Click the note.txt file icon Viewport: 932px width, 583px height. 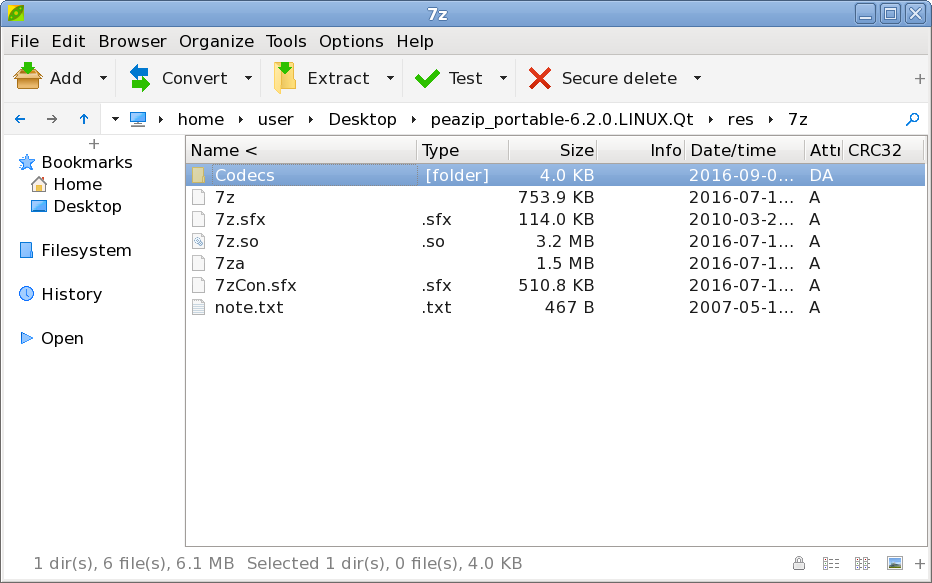pyautogui.click(x=199, y=307)
